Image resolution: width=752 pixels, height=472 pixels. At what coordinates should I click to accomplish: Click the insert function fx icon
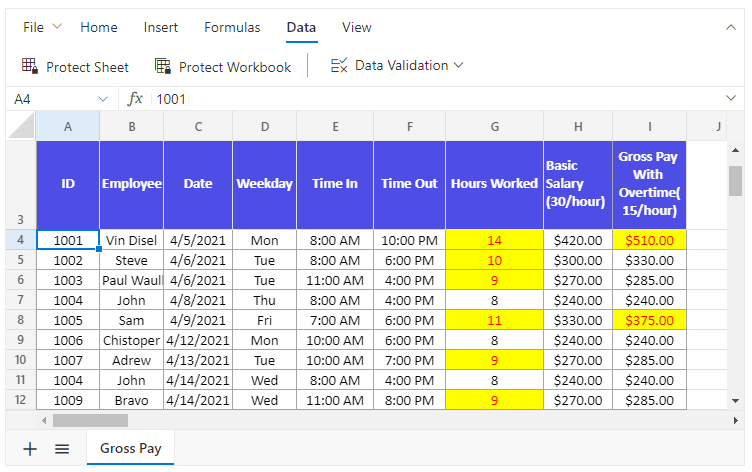136,99
